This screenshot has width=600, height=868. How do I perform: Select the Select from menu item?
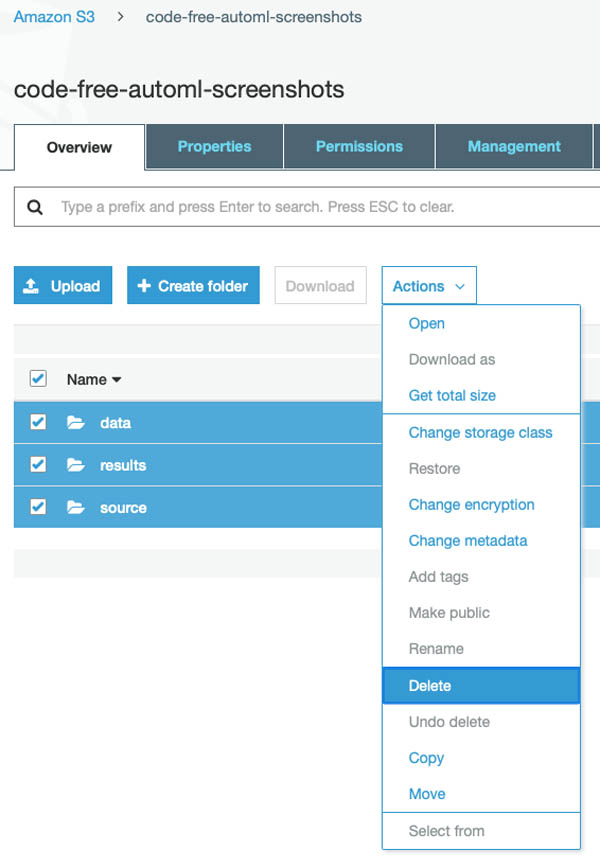[481, 830]
